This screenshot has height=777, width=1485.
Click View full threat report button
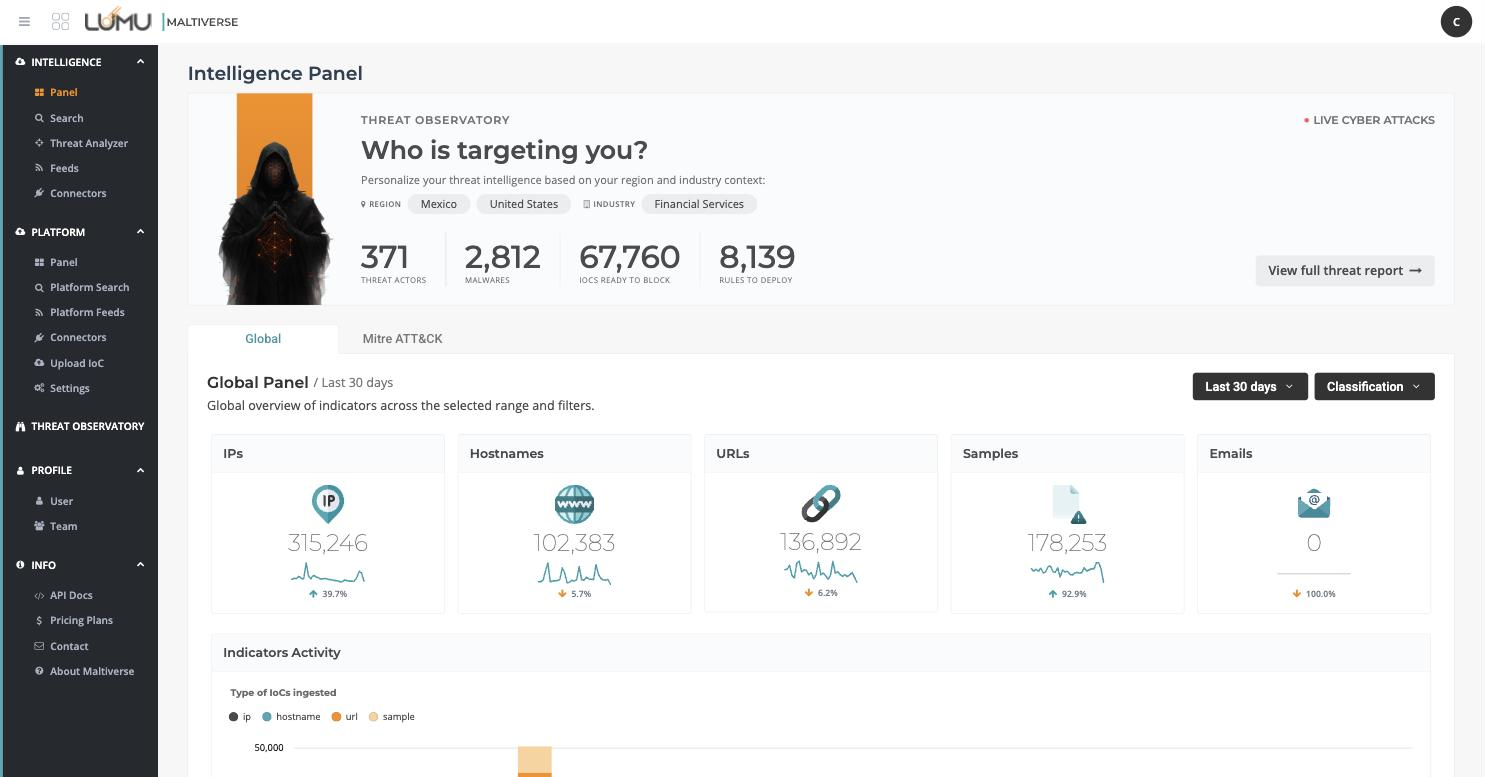(x=1345, y=270)
